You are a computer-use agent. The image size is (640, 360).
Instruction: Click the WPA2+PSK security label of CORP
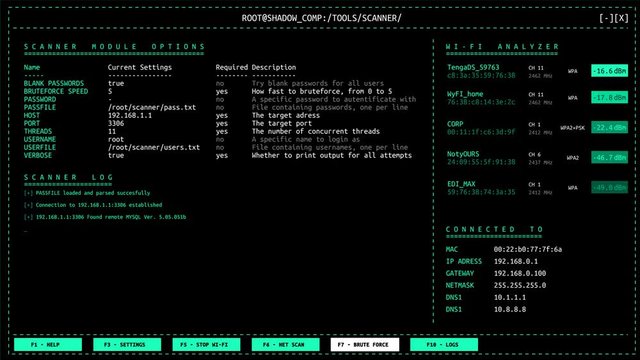coord(572,128)
